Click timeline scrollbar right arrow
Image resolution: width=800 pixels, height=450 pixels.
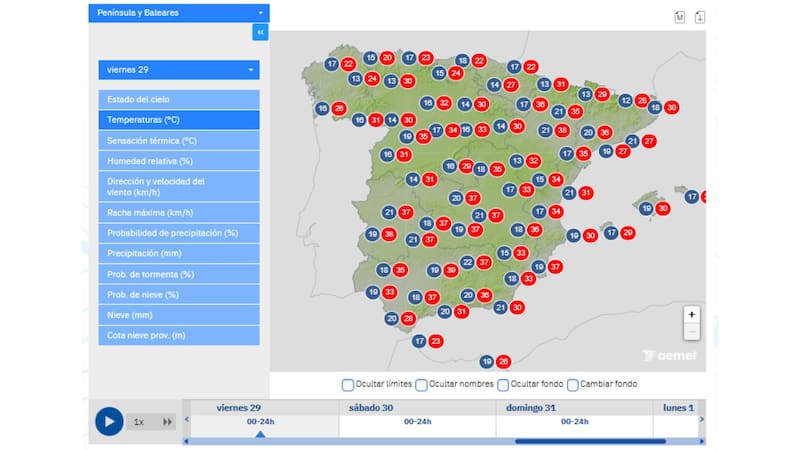(702, 441)
